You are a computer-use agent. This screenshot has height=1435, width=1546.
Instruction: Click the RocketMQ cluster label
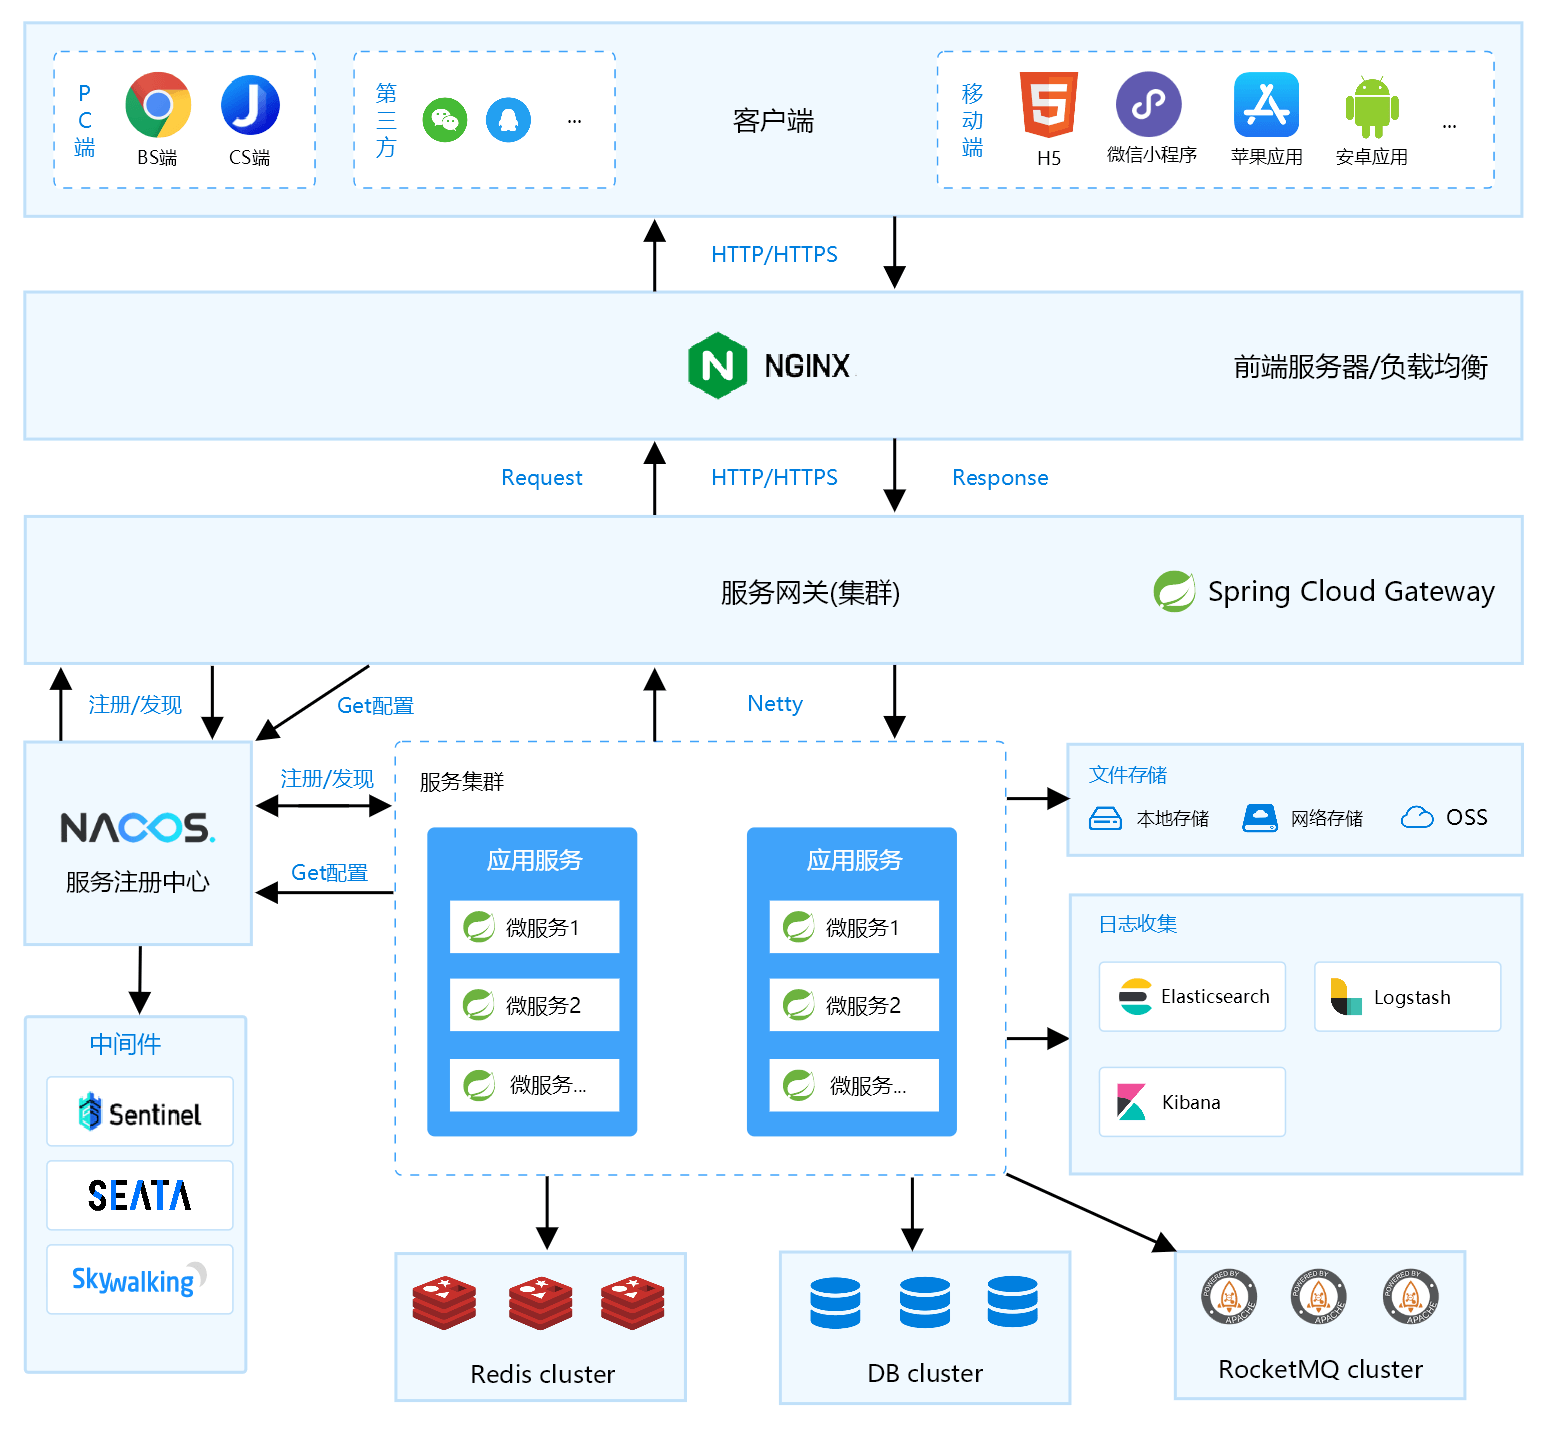tap(1320, 1369)
